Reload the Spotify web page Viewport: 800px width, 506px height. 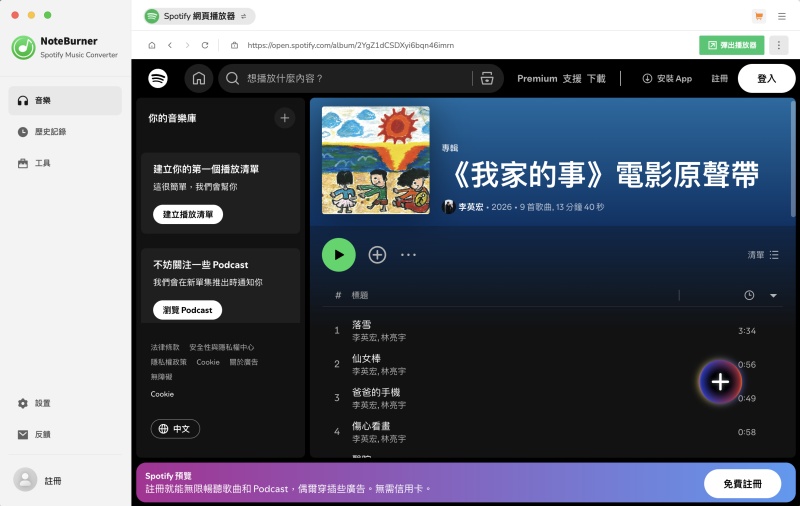point(205,45)
